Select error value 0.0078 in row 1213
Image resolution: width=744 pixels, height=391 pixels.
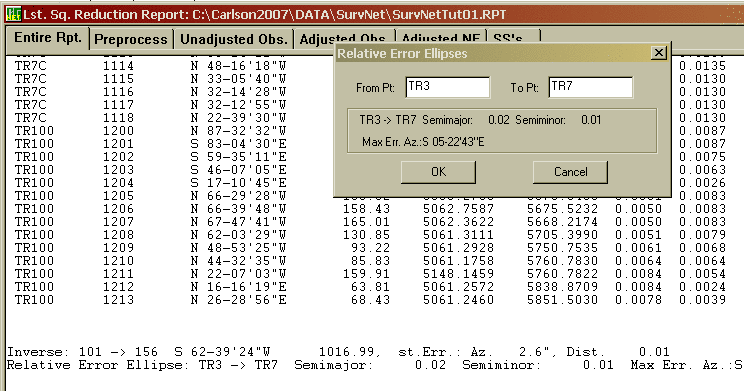tap(638, 300)
